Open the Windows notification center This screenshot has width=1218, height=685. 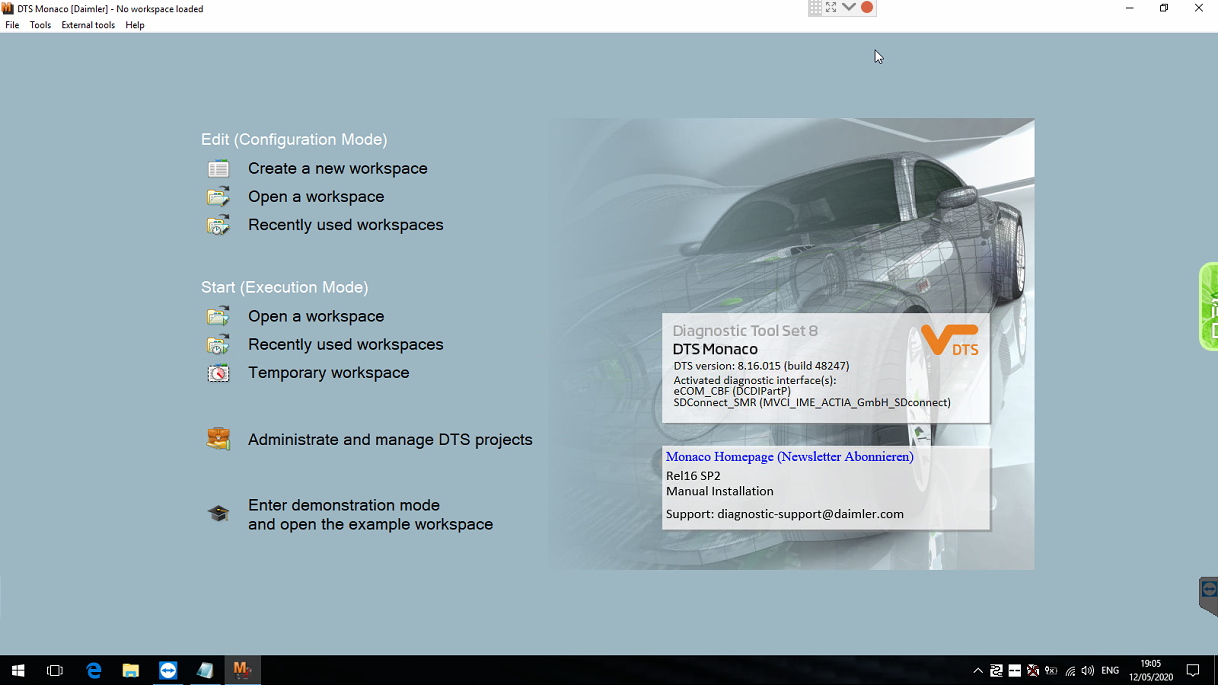click(x=1192, y=670)
